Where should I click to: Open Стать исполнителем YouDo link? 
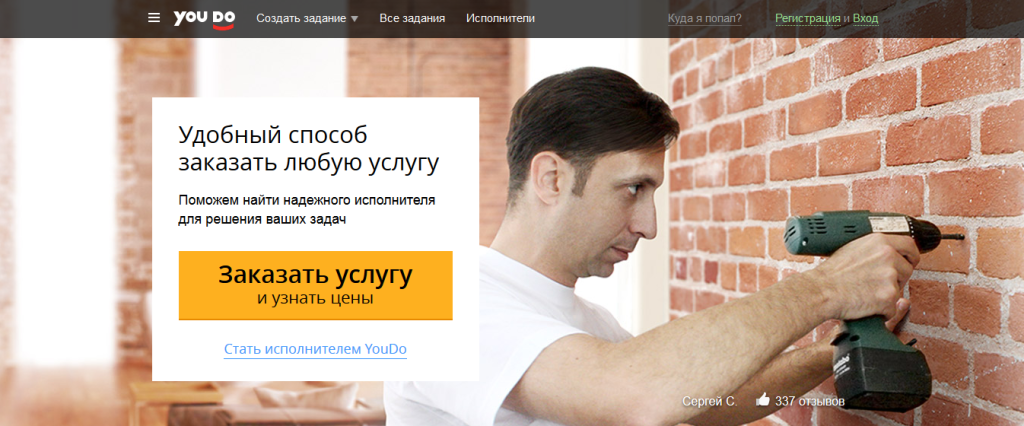tap(315, 349)
